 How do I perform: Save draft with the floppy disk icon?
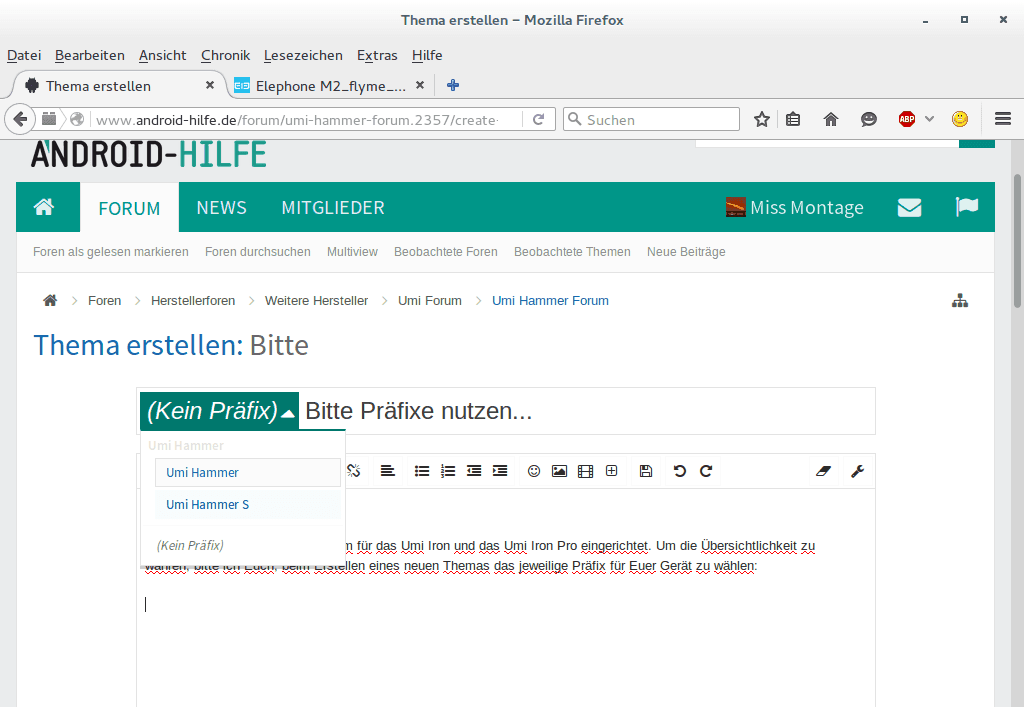646,471
